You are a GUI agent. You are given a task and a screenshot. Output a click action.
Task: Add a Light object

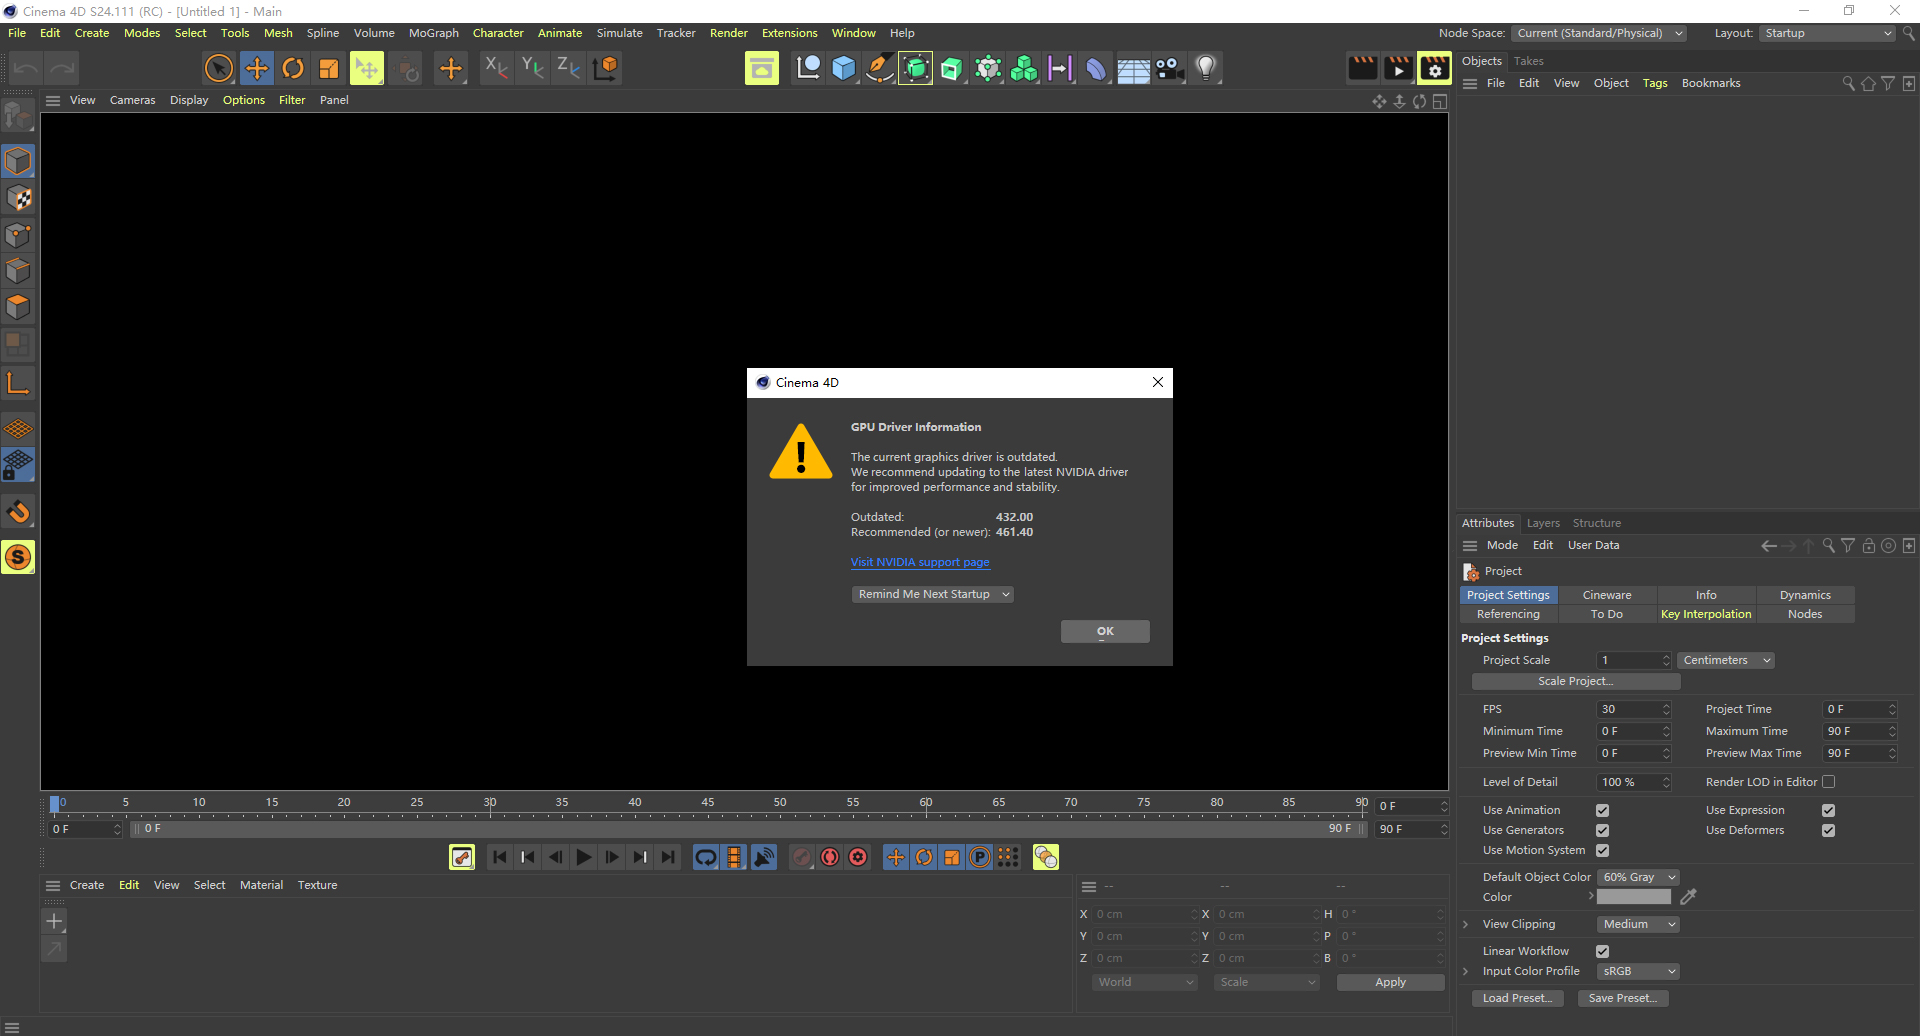(1206, 68)
